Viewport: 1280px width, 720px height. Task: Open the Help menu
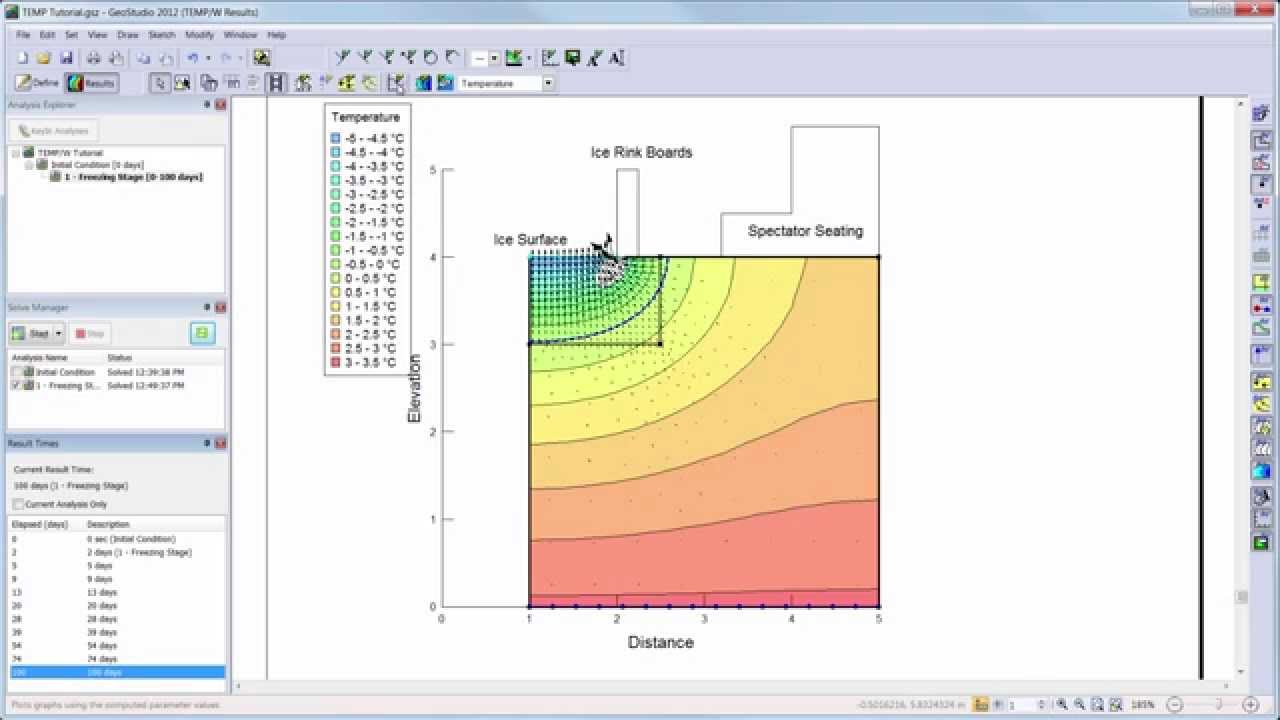point(277,35)
